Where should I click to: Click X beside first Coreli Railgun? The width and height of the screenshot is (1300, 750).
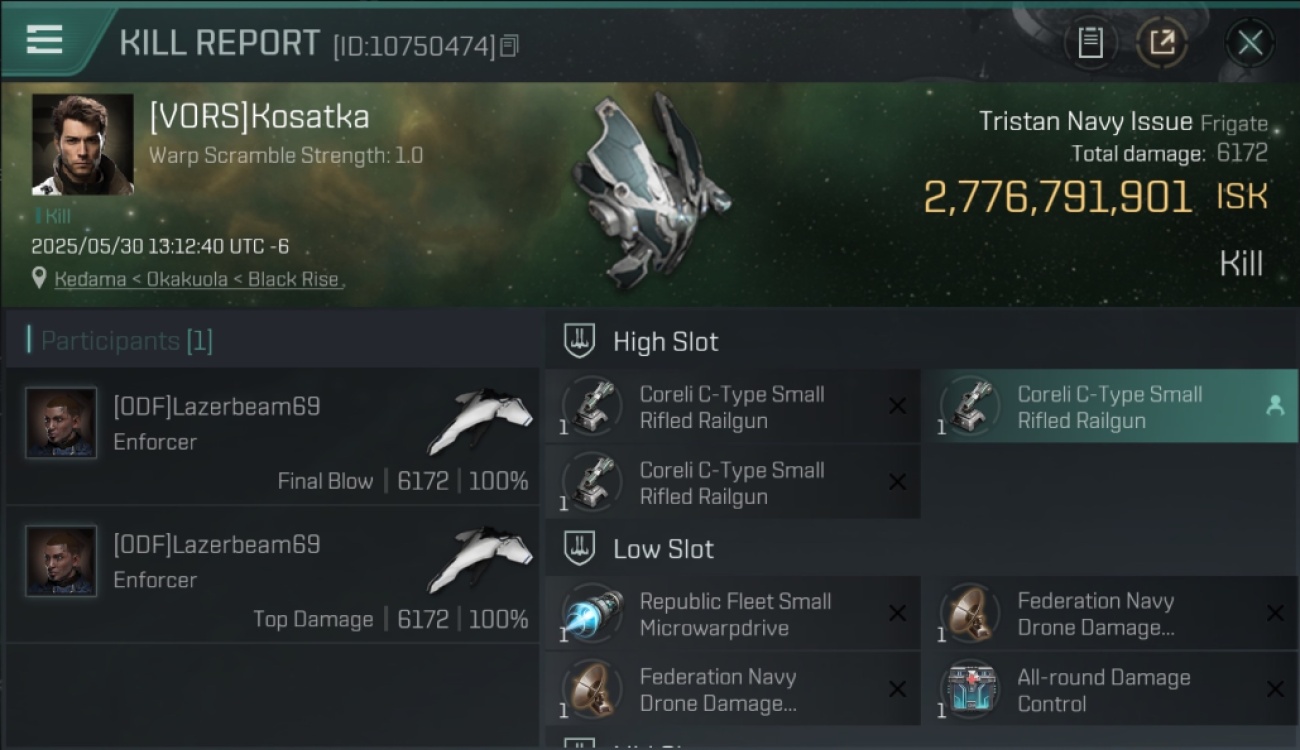897,406
